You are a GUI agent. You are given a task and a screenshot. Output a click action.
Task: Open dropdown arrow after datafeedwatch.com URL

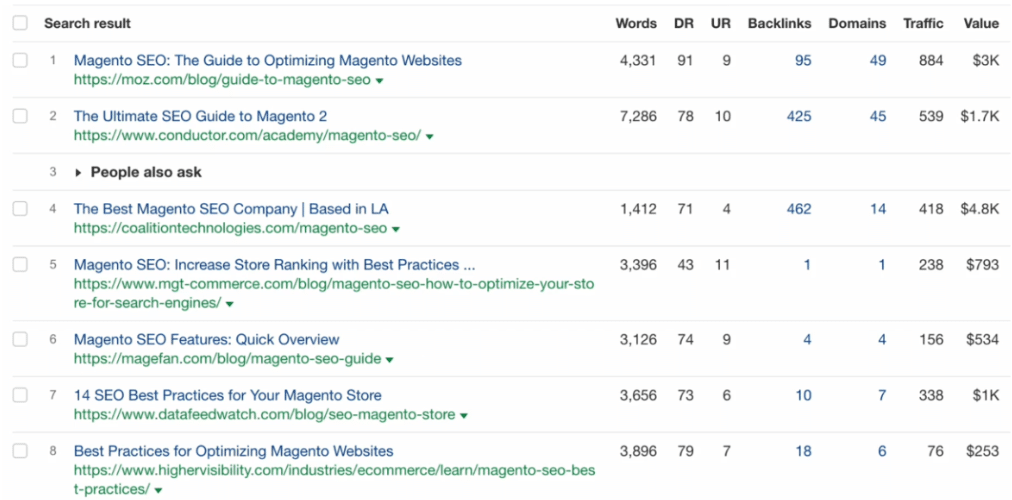pyautogui.click(x=463, y=415)
